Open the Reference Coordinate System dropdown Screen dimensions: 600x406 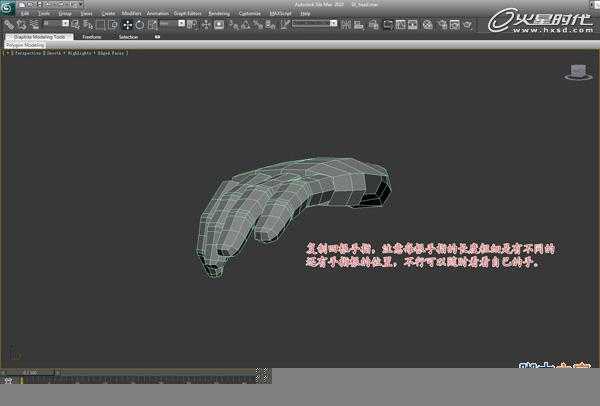click(x=172, y=24)
